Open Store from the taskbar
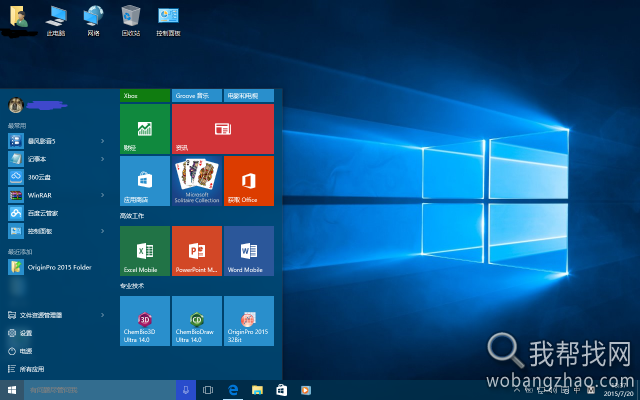 (281, 390)
